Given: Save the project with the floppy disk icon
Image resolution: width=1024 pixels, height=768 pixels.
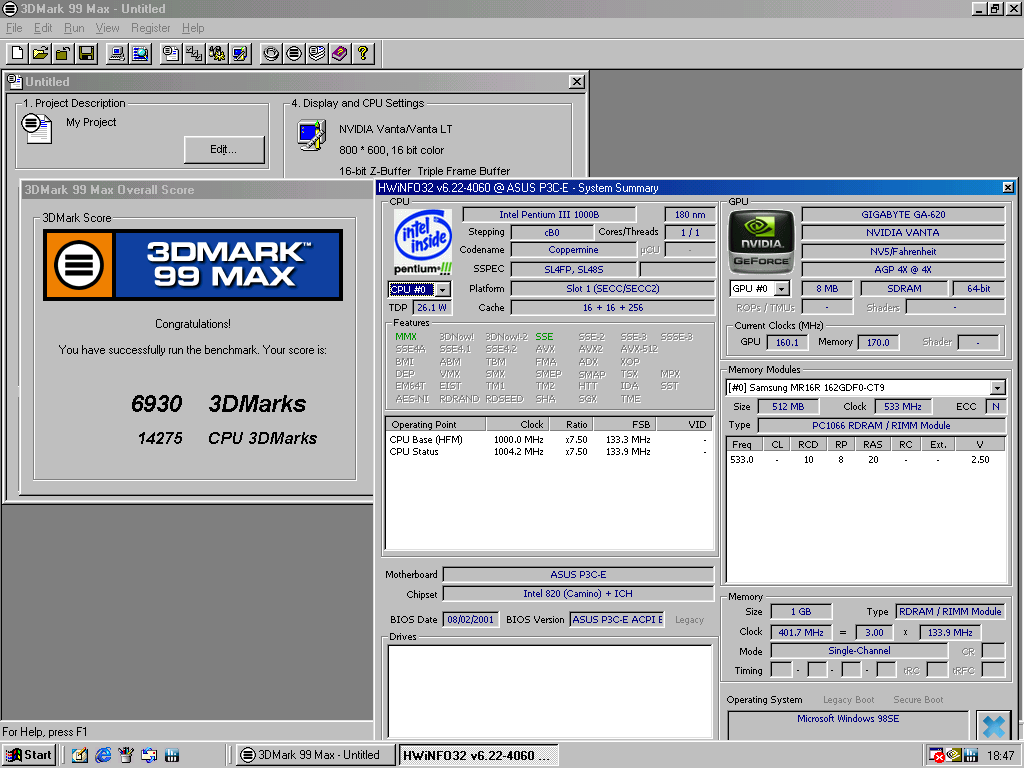Looking at the screenshot, I should tap(86, 53).
